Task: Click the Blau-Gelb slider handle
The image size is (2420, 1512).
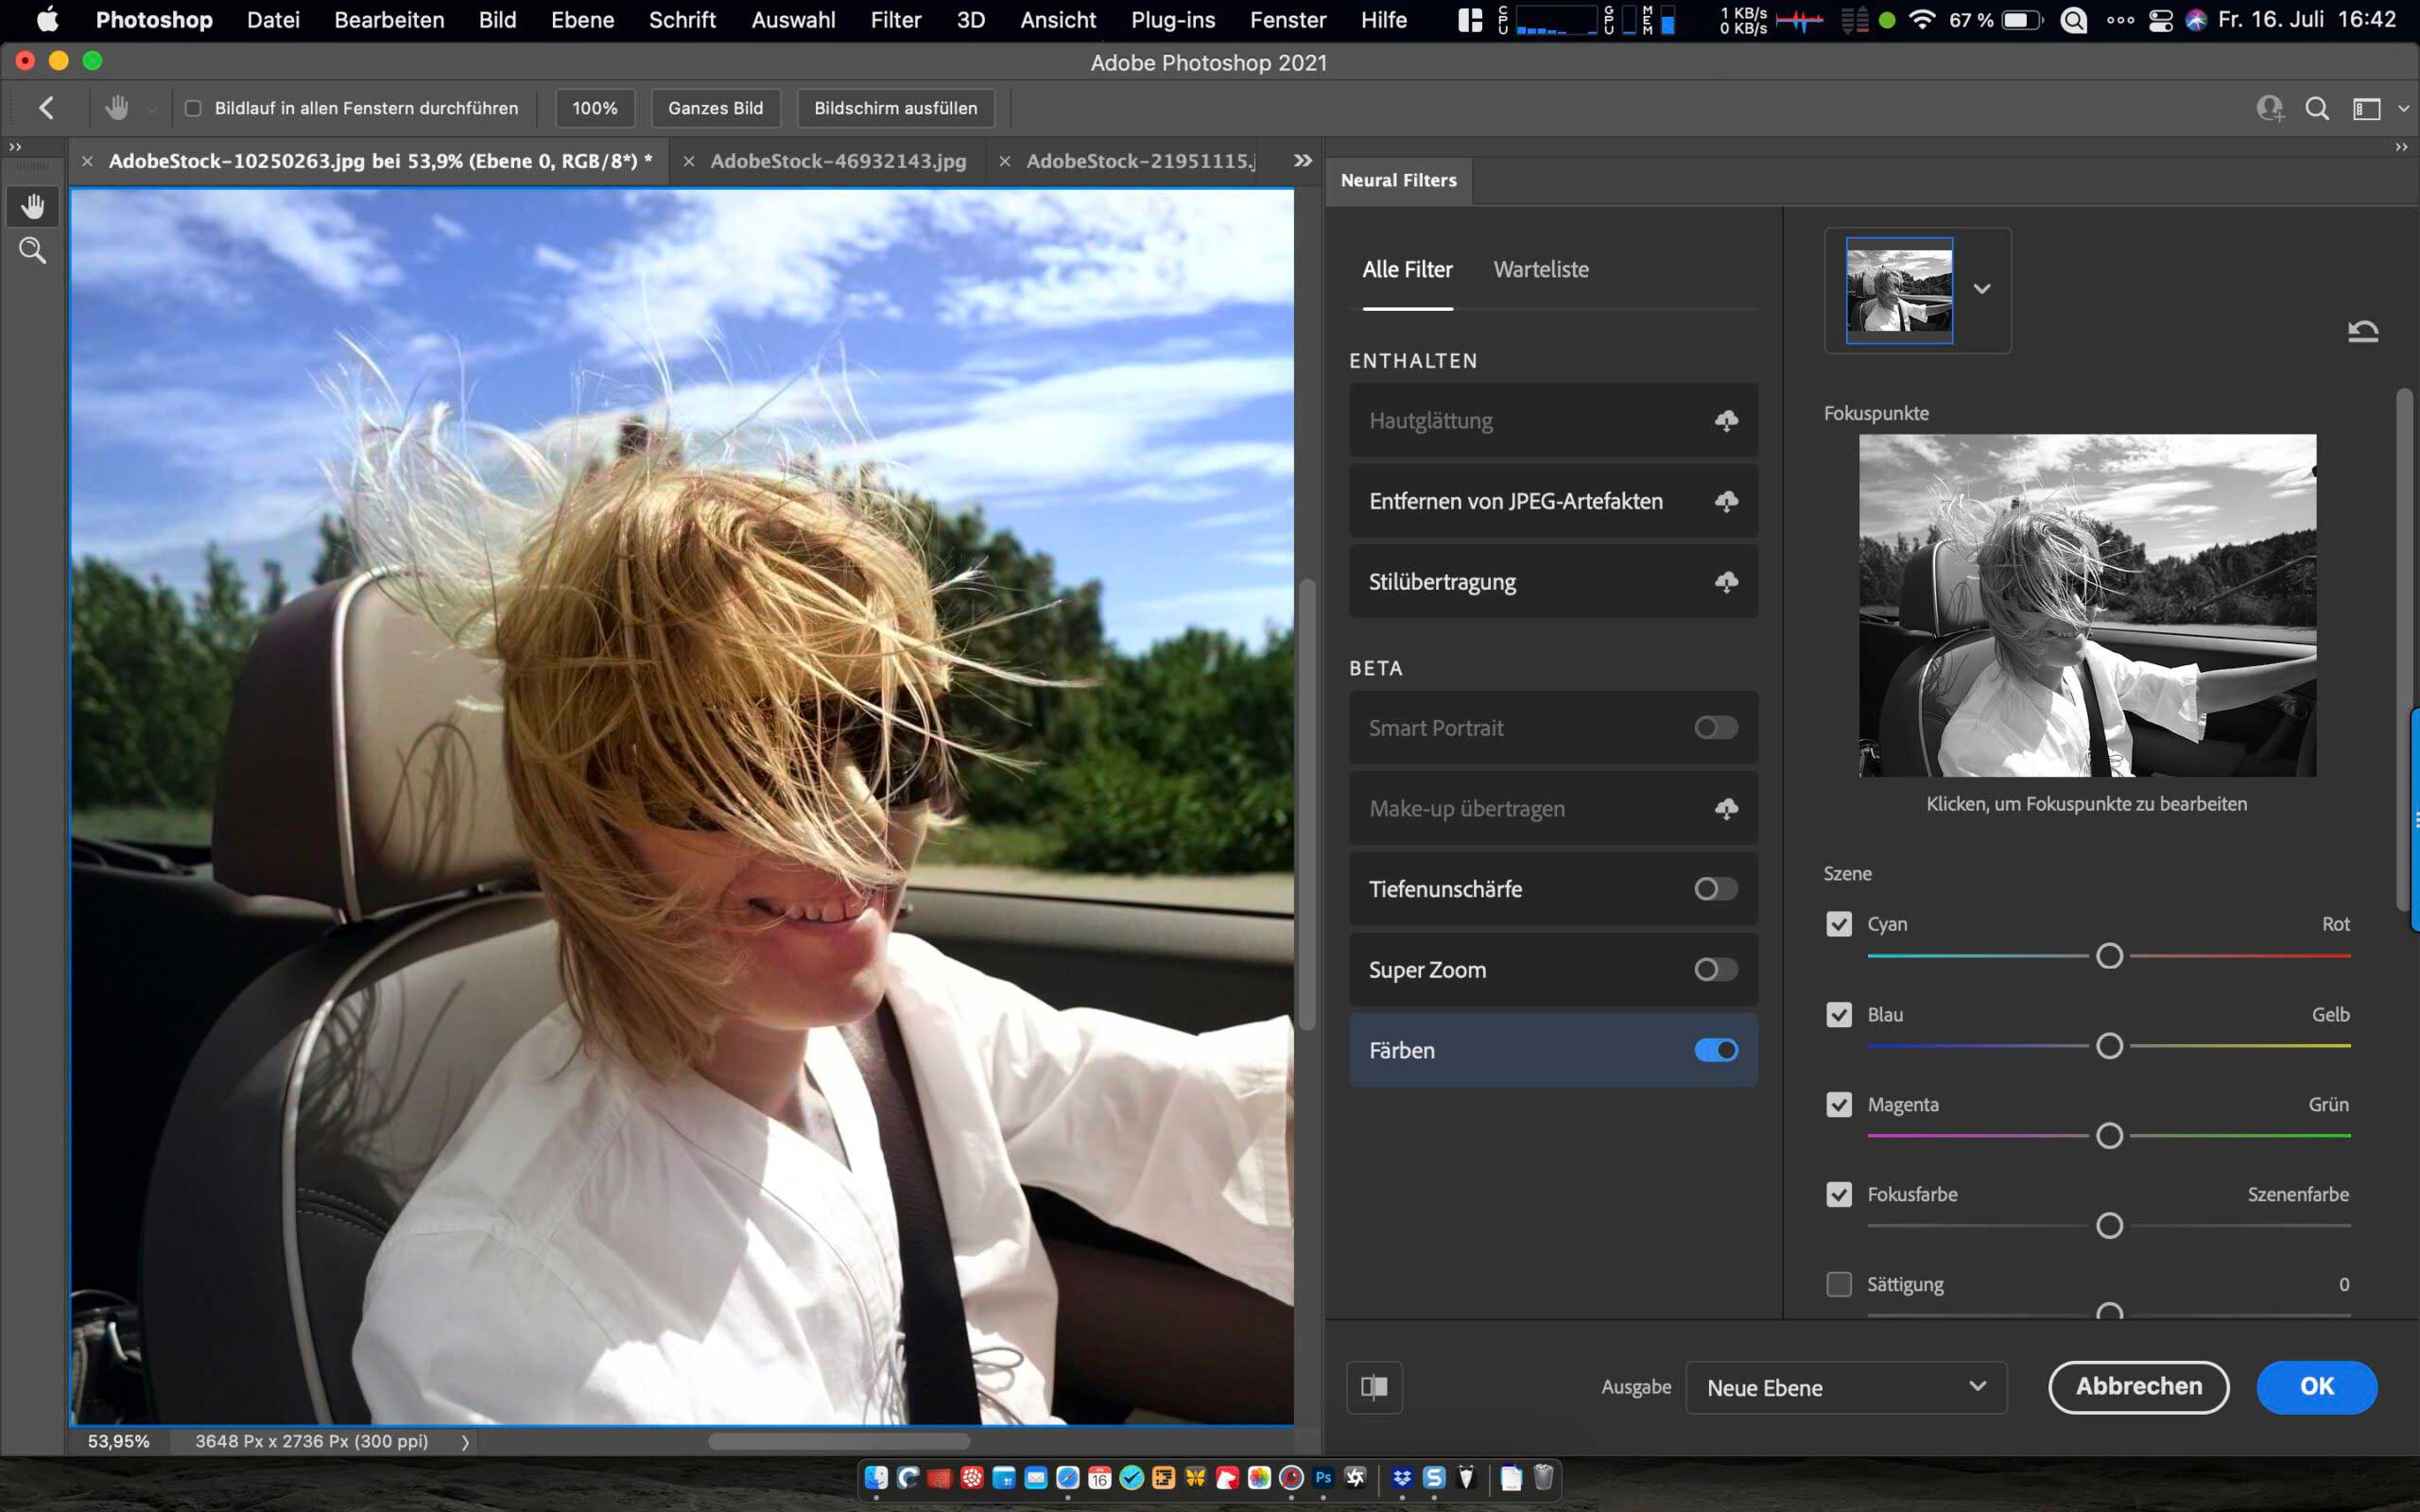Action: click(2109, 1046)
